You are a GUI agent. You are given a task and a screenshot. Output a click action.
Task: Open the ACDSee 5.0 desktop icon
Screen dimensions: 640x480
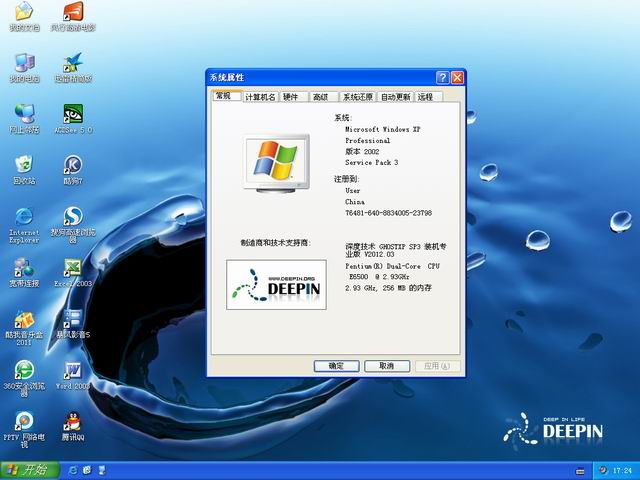pos(72,114)
